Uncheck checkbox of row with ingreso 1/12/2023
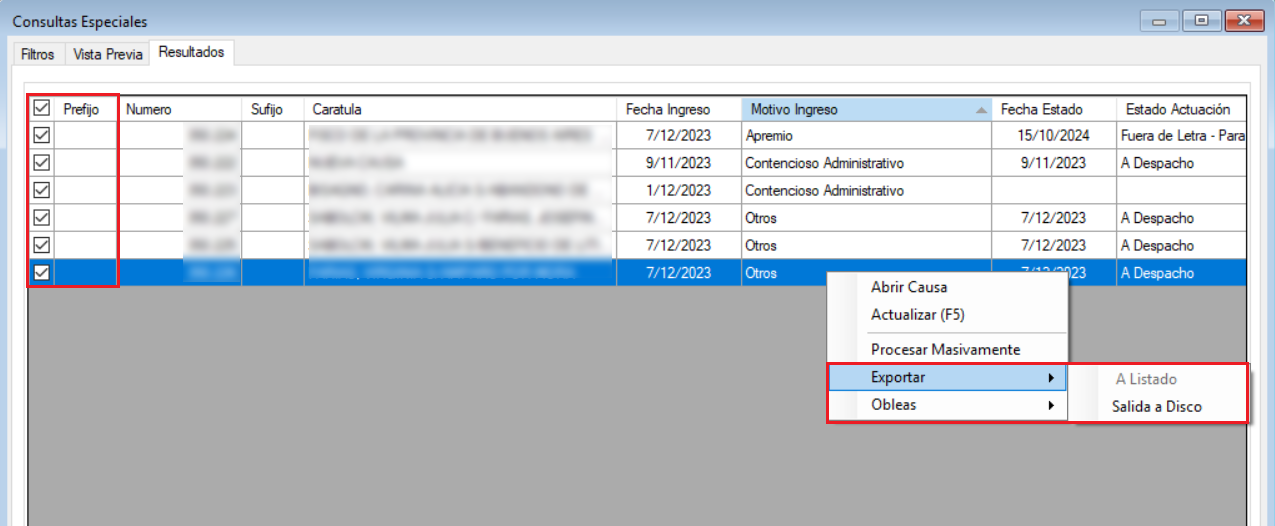1275x526 pixels. tap(42, 191)
